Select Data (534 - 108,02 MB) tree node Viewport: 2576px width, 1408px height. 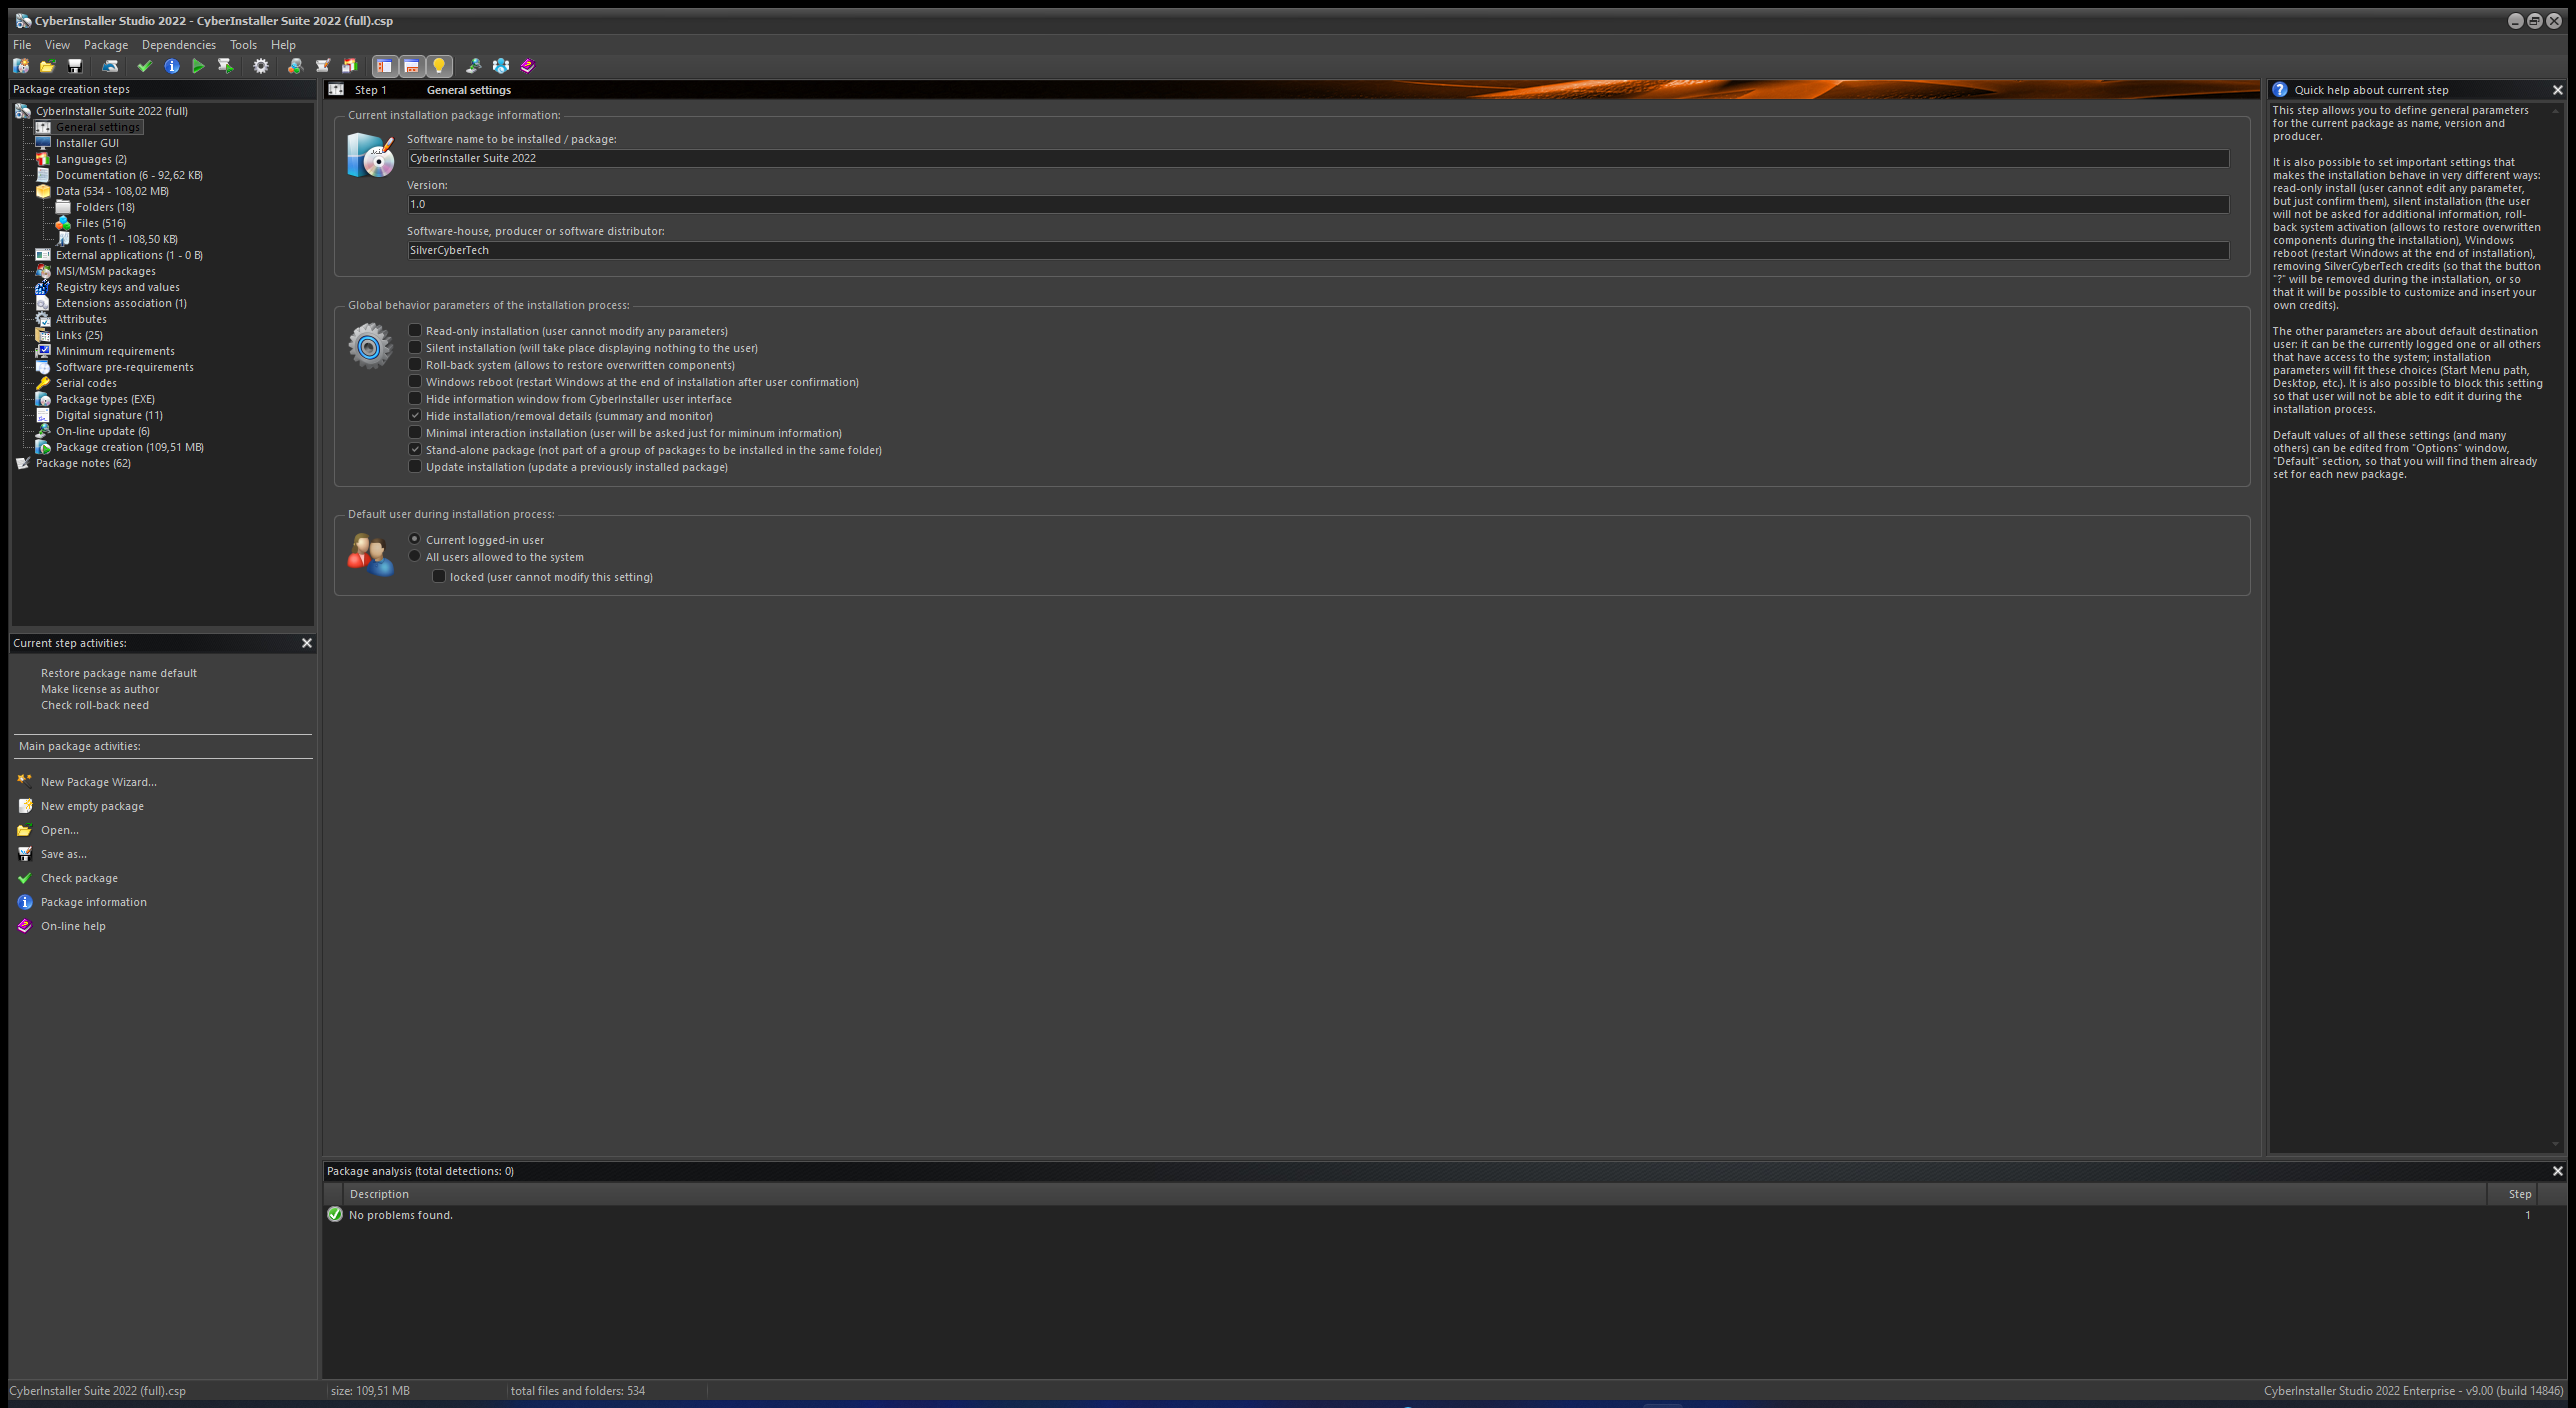coord(112,191)
